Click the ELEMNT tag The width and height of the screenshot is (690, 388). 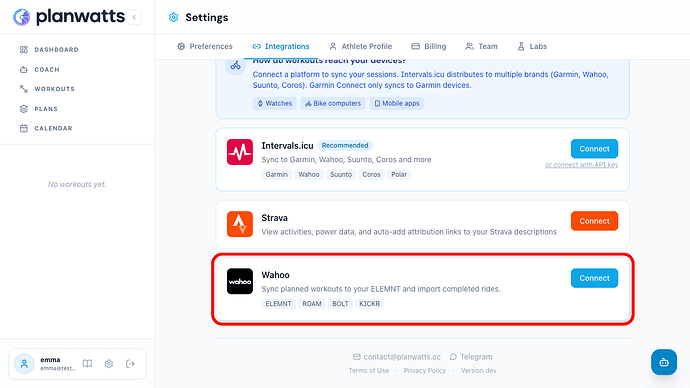(x=279, y=304)
